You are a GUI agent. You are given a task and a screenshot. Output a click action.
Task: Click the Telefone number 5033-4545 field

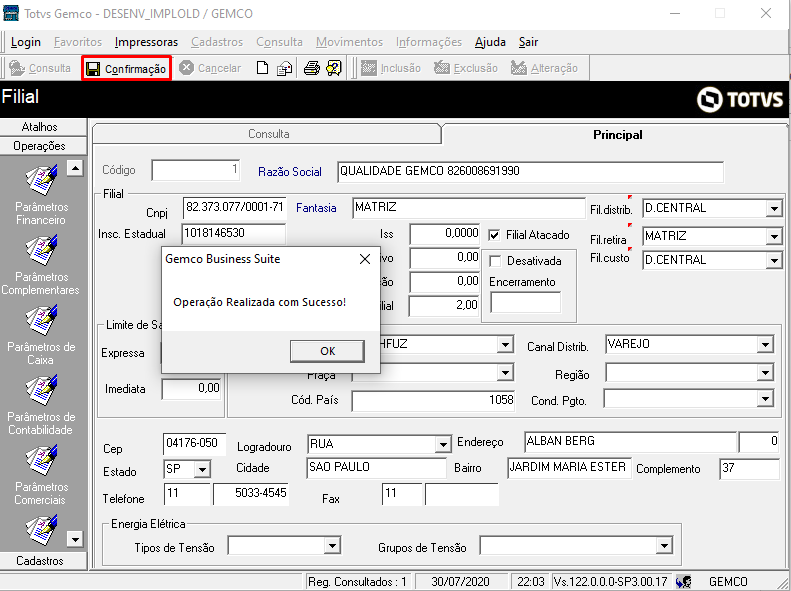[251, 494]
